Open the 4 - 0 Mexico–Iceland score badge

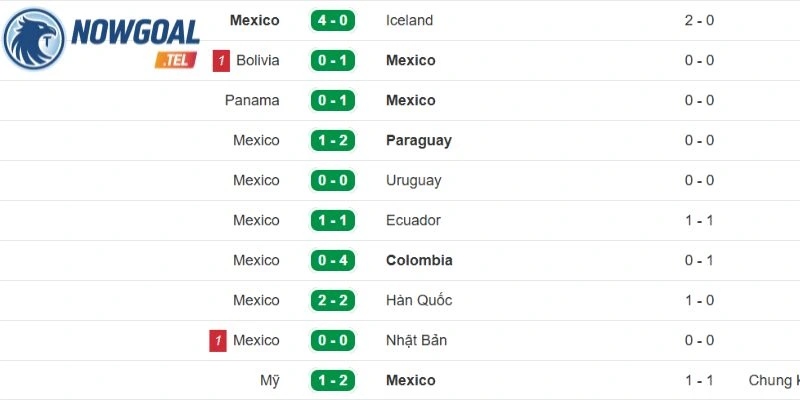pyautogui.click(x=333, y=20)
